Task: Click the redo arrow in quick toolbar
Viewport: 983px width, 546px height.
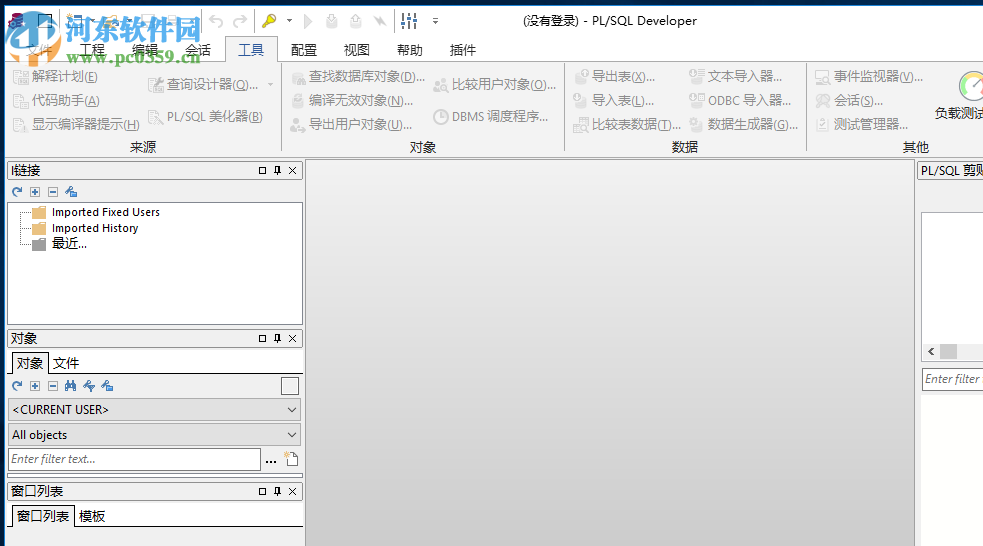Action: tap(239, 21)
